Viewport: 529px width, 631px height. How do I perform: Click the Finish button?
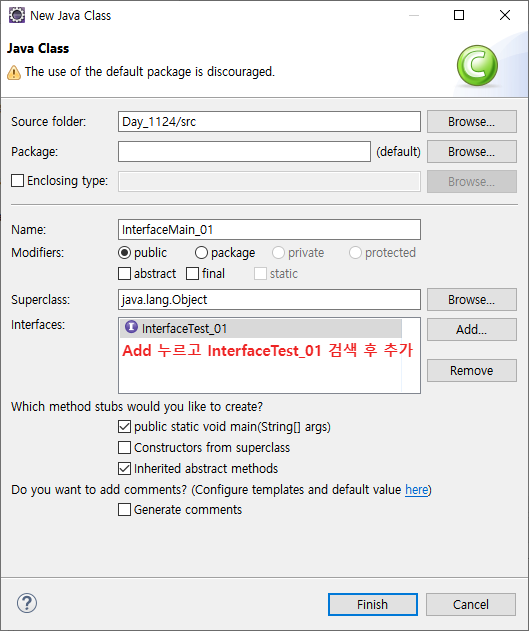click(373, 604)
